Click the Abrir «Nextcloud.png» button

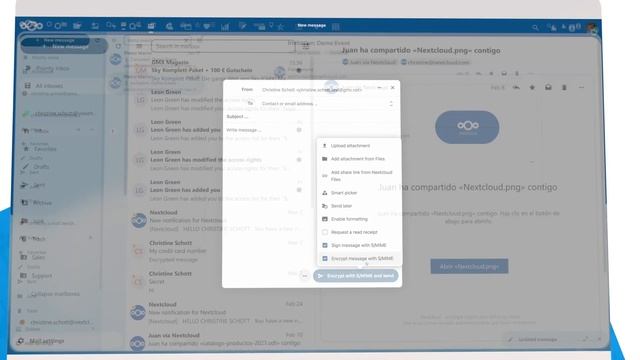[469, 267]
